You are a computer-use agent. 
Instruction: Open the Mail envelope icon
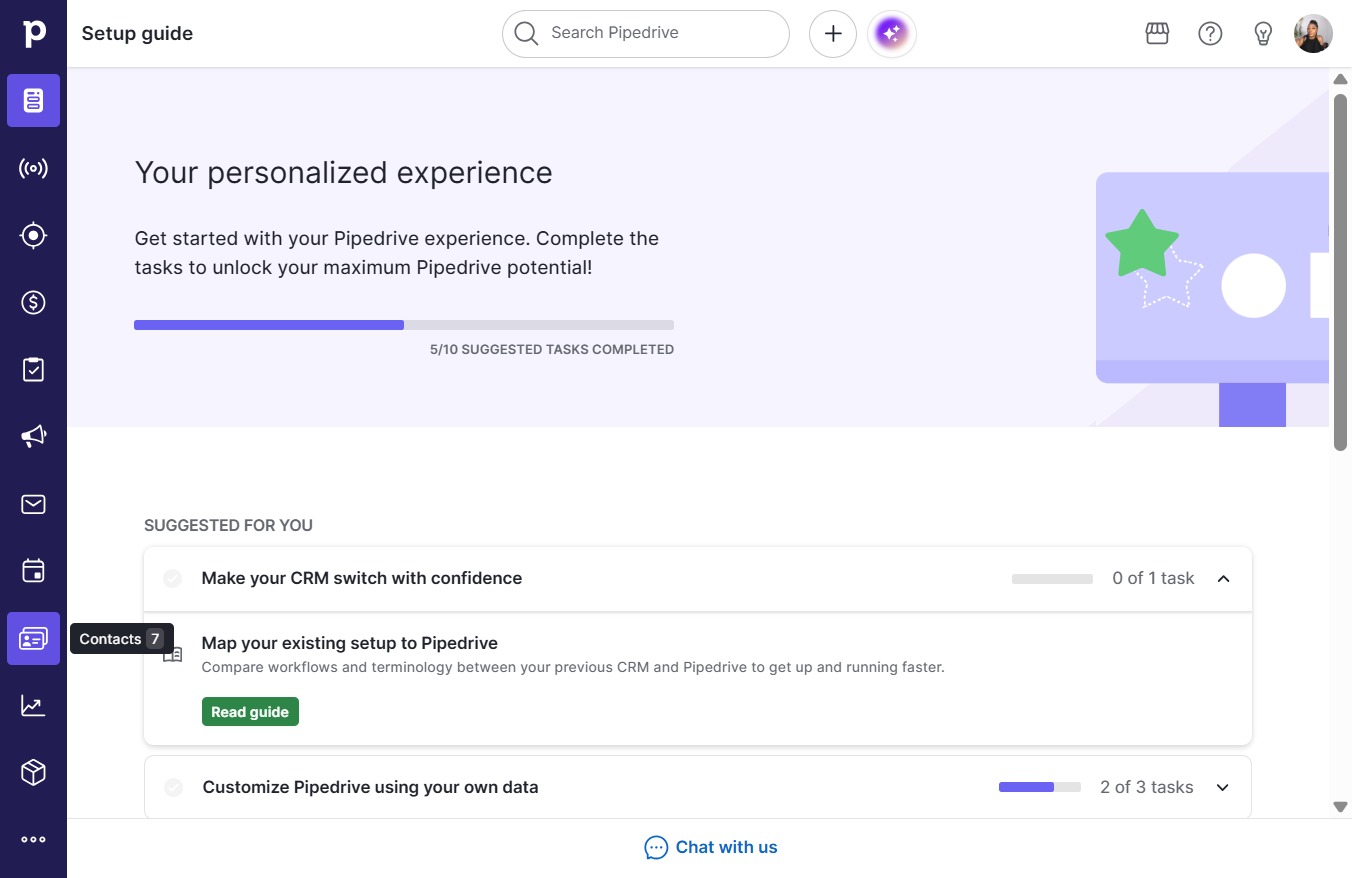[x=34, y=504]
